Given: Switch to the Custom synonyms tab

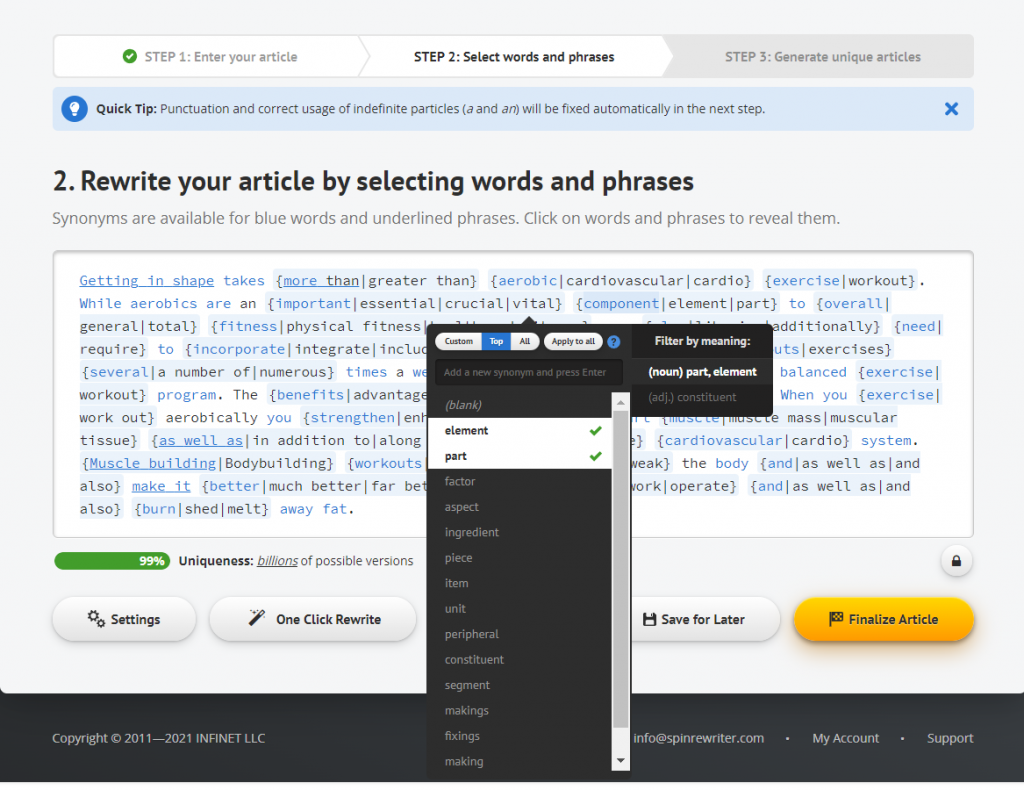Looking at the screenshot, I should (458, 342).
